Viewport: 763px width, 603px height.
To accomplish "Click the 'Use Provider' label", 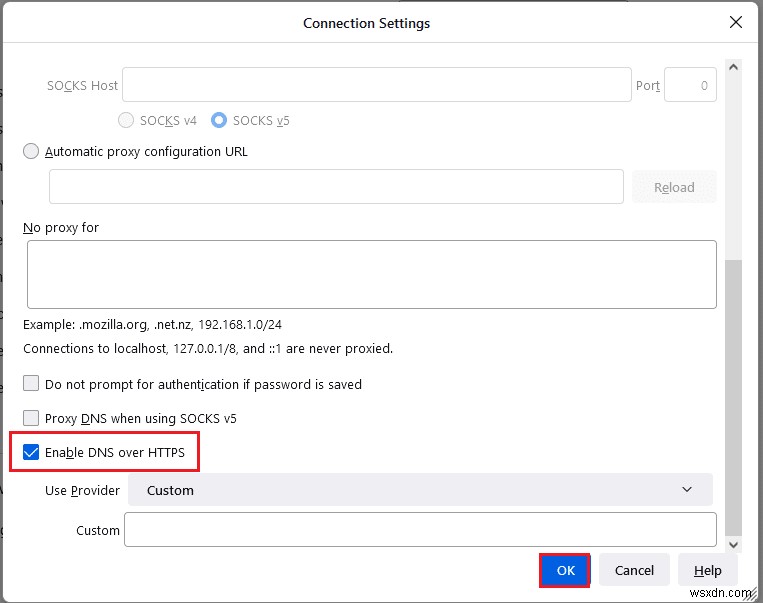I will coord(82,490).
